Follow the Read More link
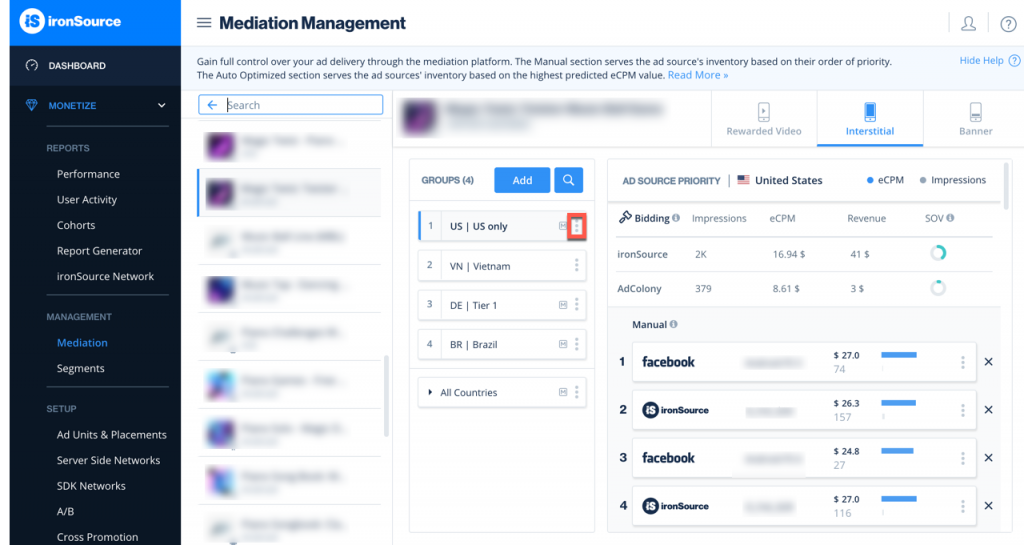 pos(697,75)
